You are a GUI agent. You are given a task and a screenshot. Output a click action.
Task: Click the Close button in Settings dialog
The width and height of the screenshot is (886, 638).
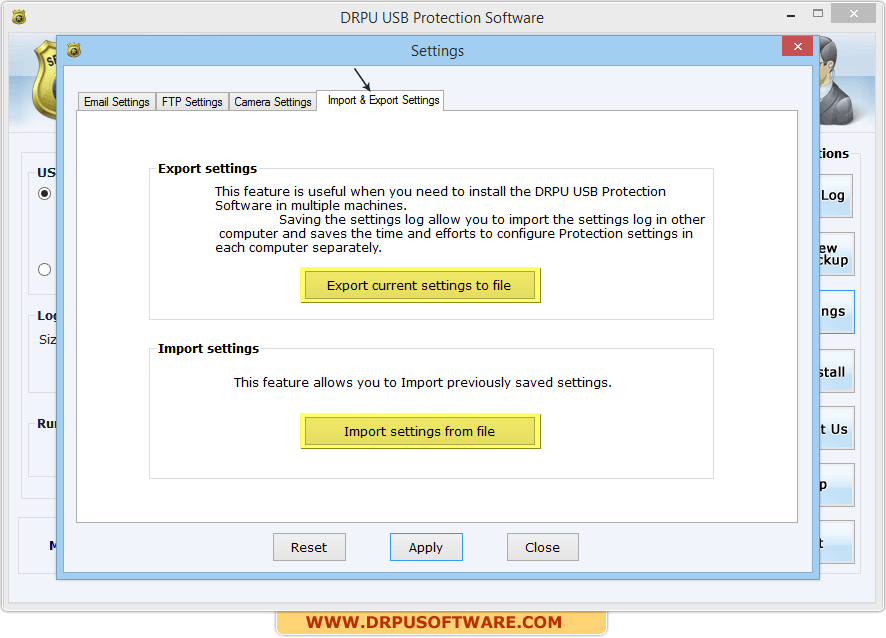coord(542,547)
